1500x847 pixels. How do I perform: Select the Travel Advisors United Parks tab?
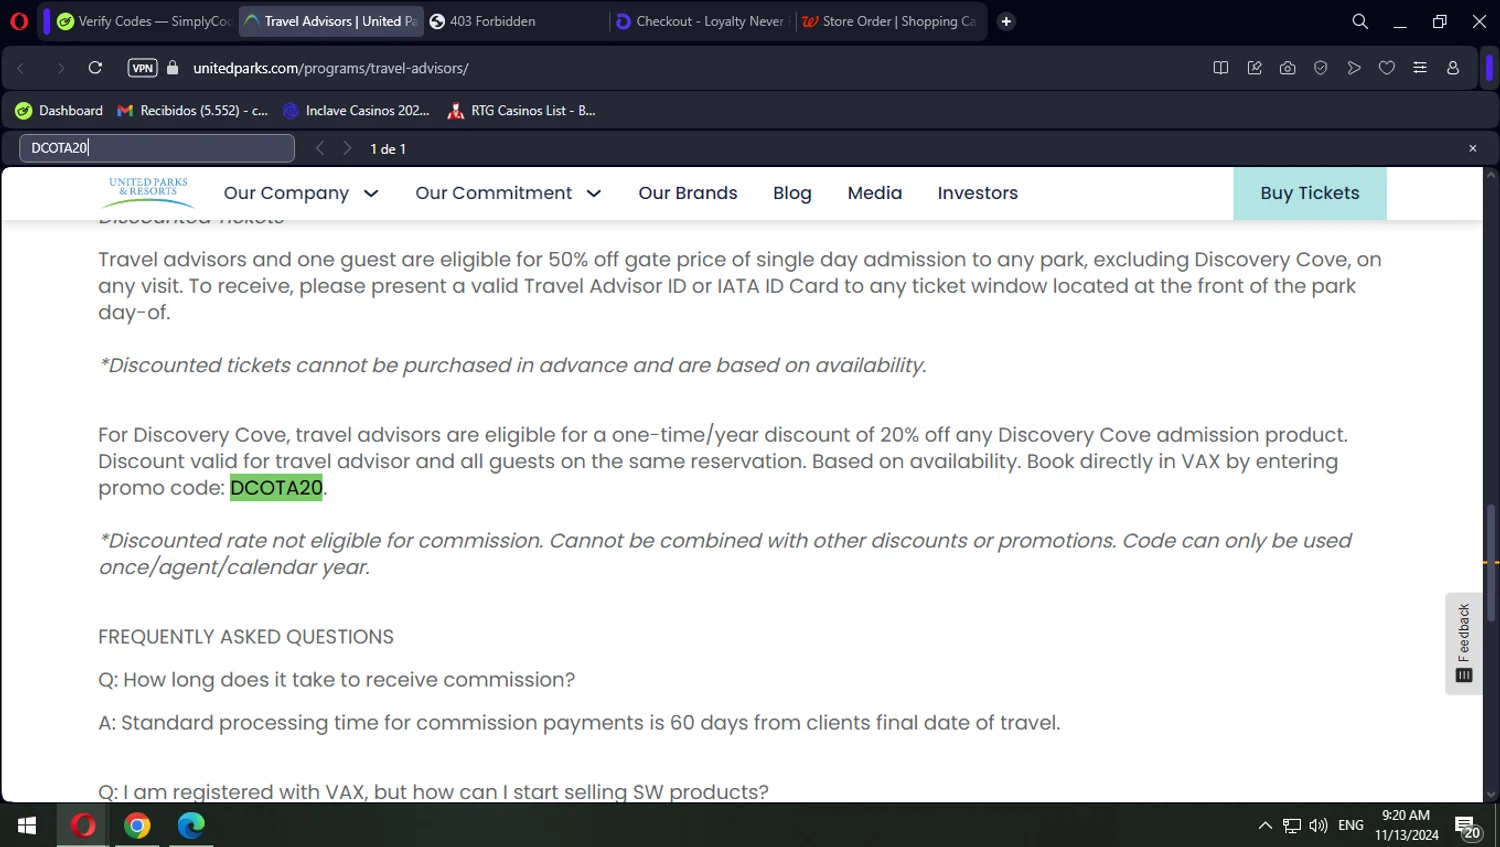coord(331,21)
